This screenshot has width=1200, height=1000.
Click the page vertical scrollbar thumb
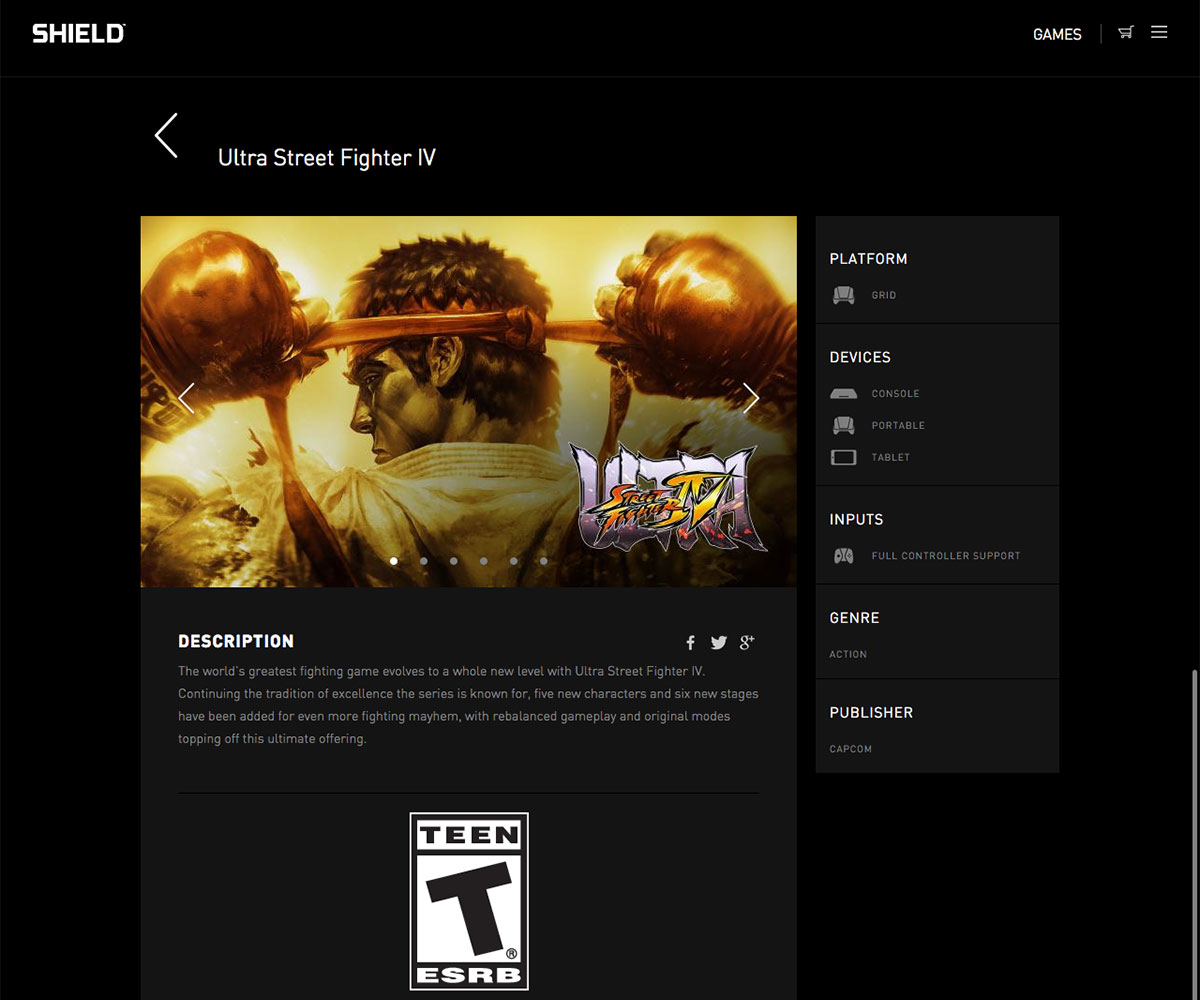(1195, 835)
